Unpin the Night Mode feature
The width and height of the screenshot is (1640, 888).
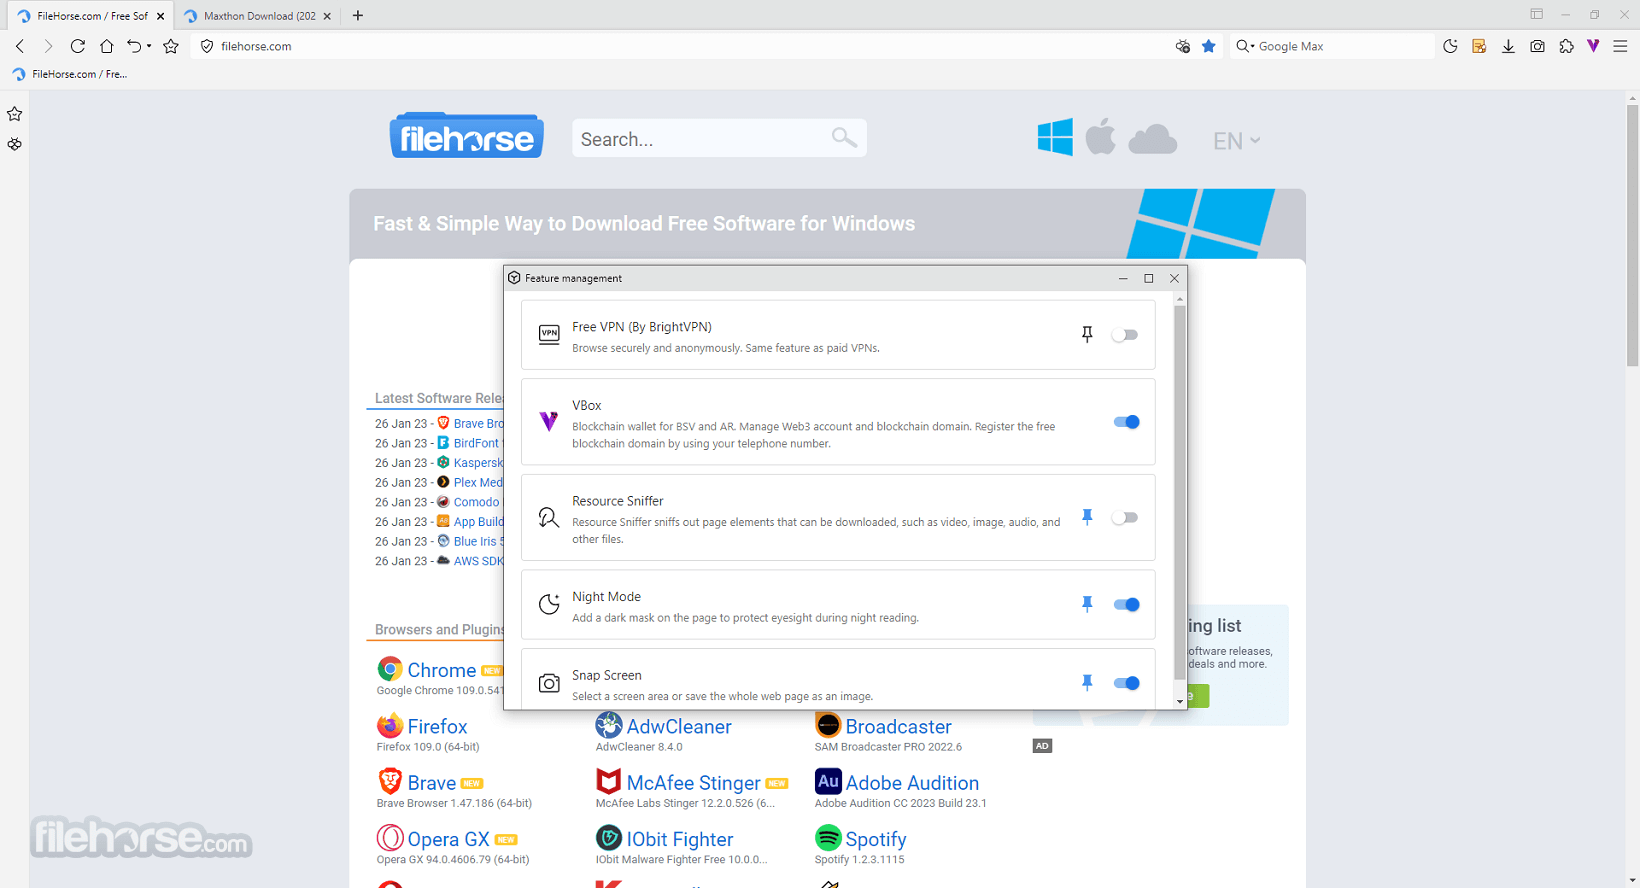coord(1087,604)
